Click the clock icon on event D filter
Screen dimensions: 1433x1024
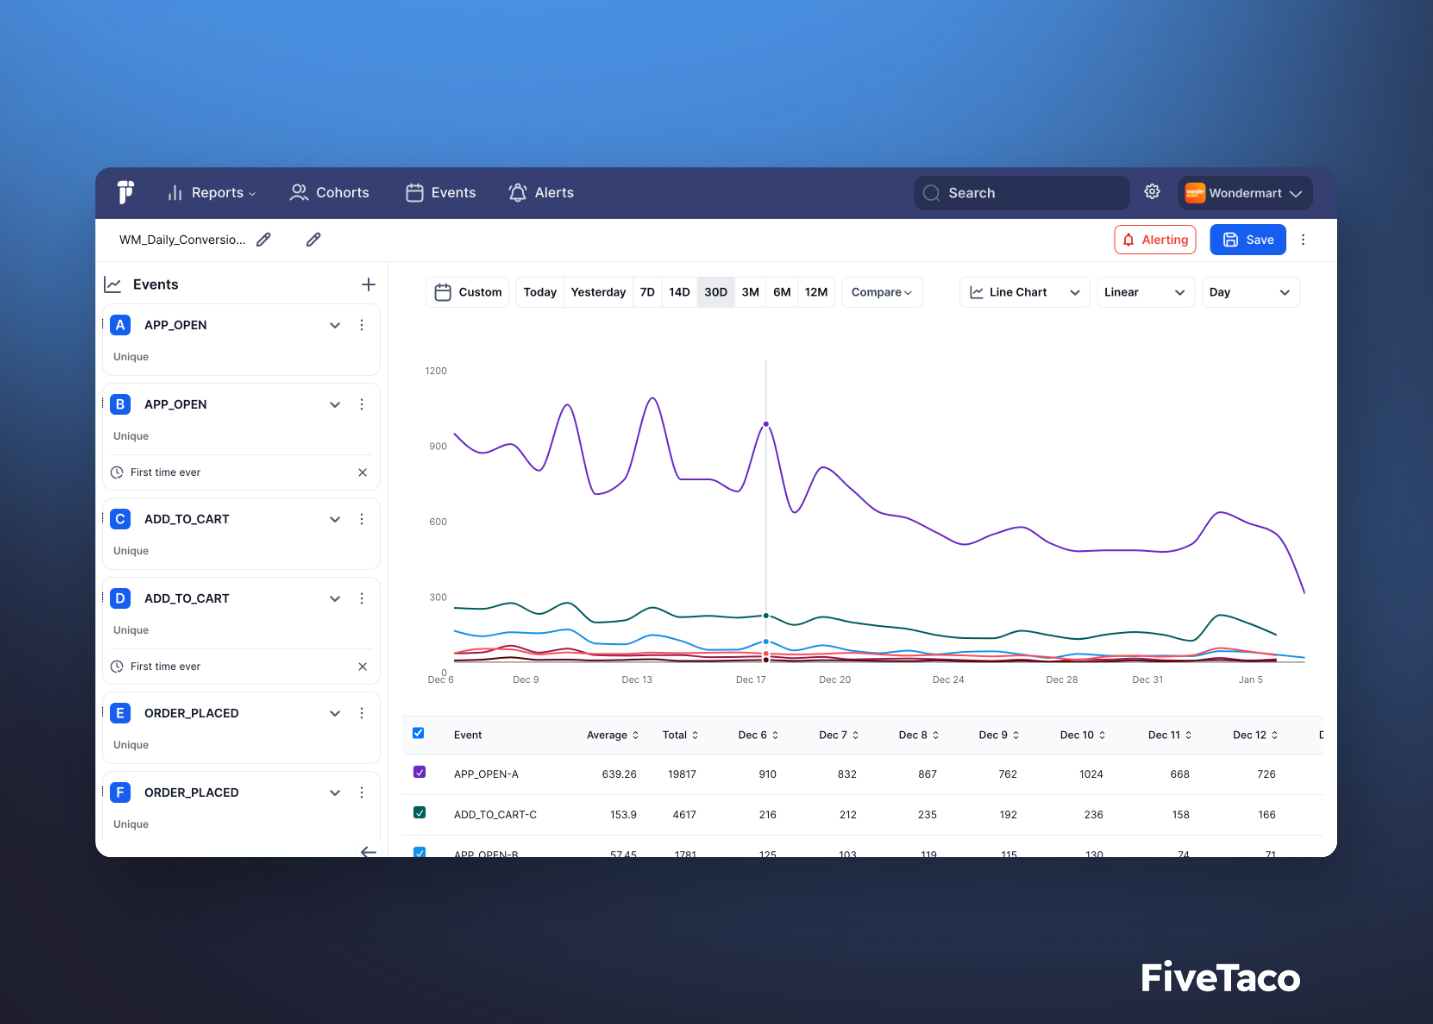[x=117, y=667]
